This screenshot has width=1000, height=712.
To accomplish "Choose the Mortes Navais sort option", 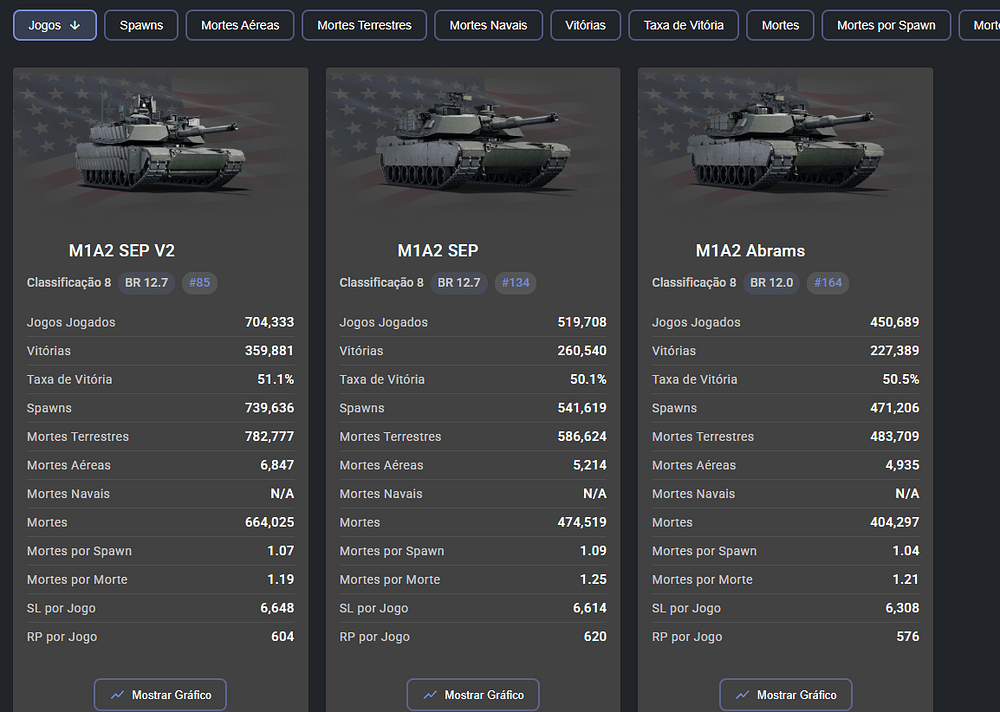I will coord(488,25).
